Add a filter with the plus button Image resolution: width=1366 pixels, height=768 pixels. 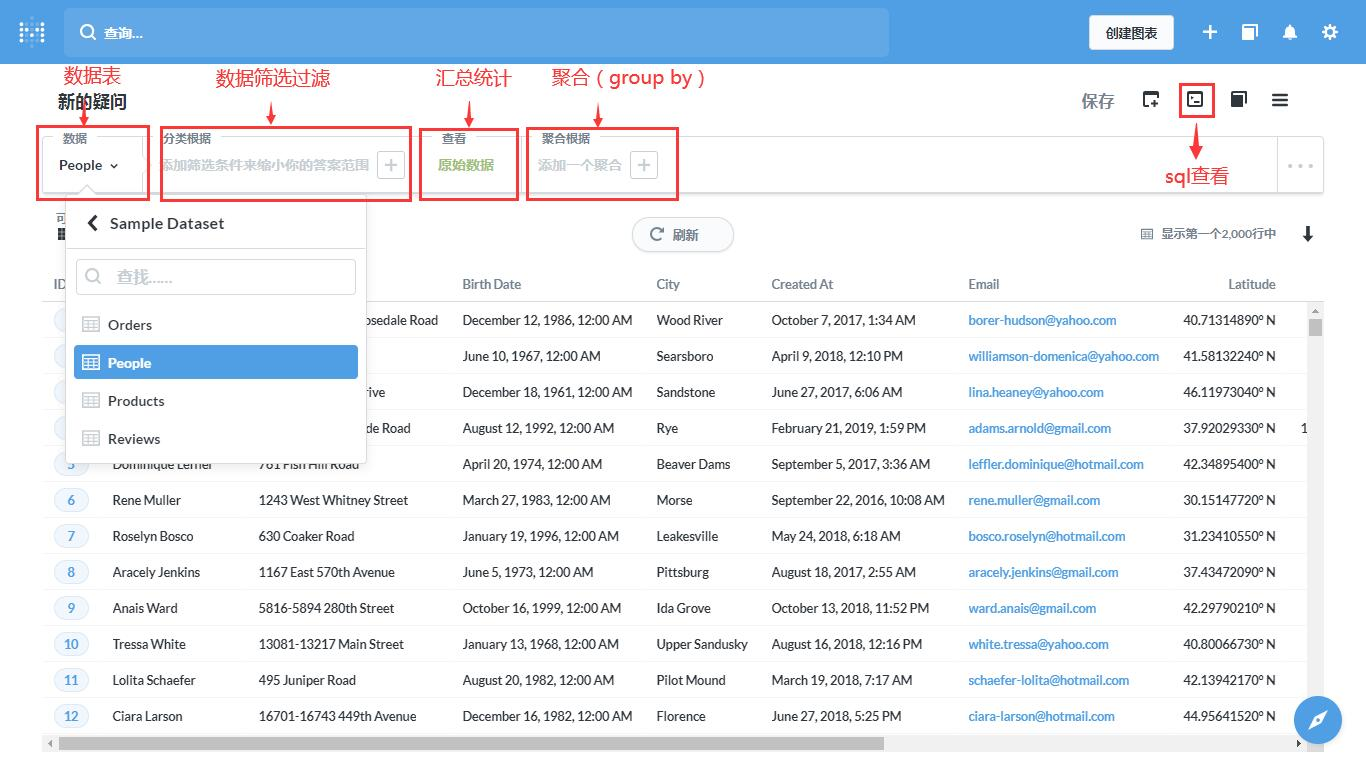391,165
